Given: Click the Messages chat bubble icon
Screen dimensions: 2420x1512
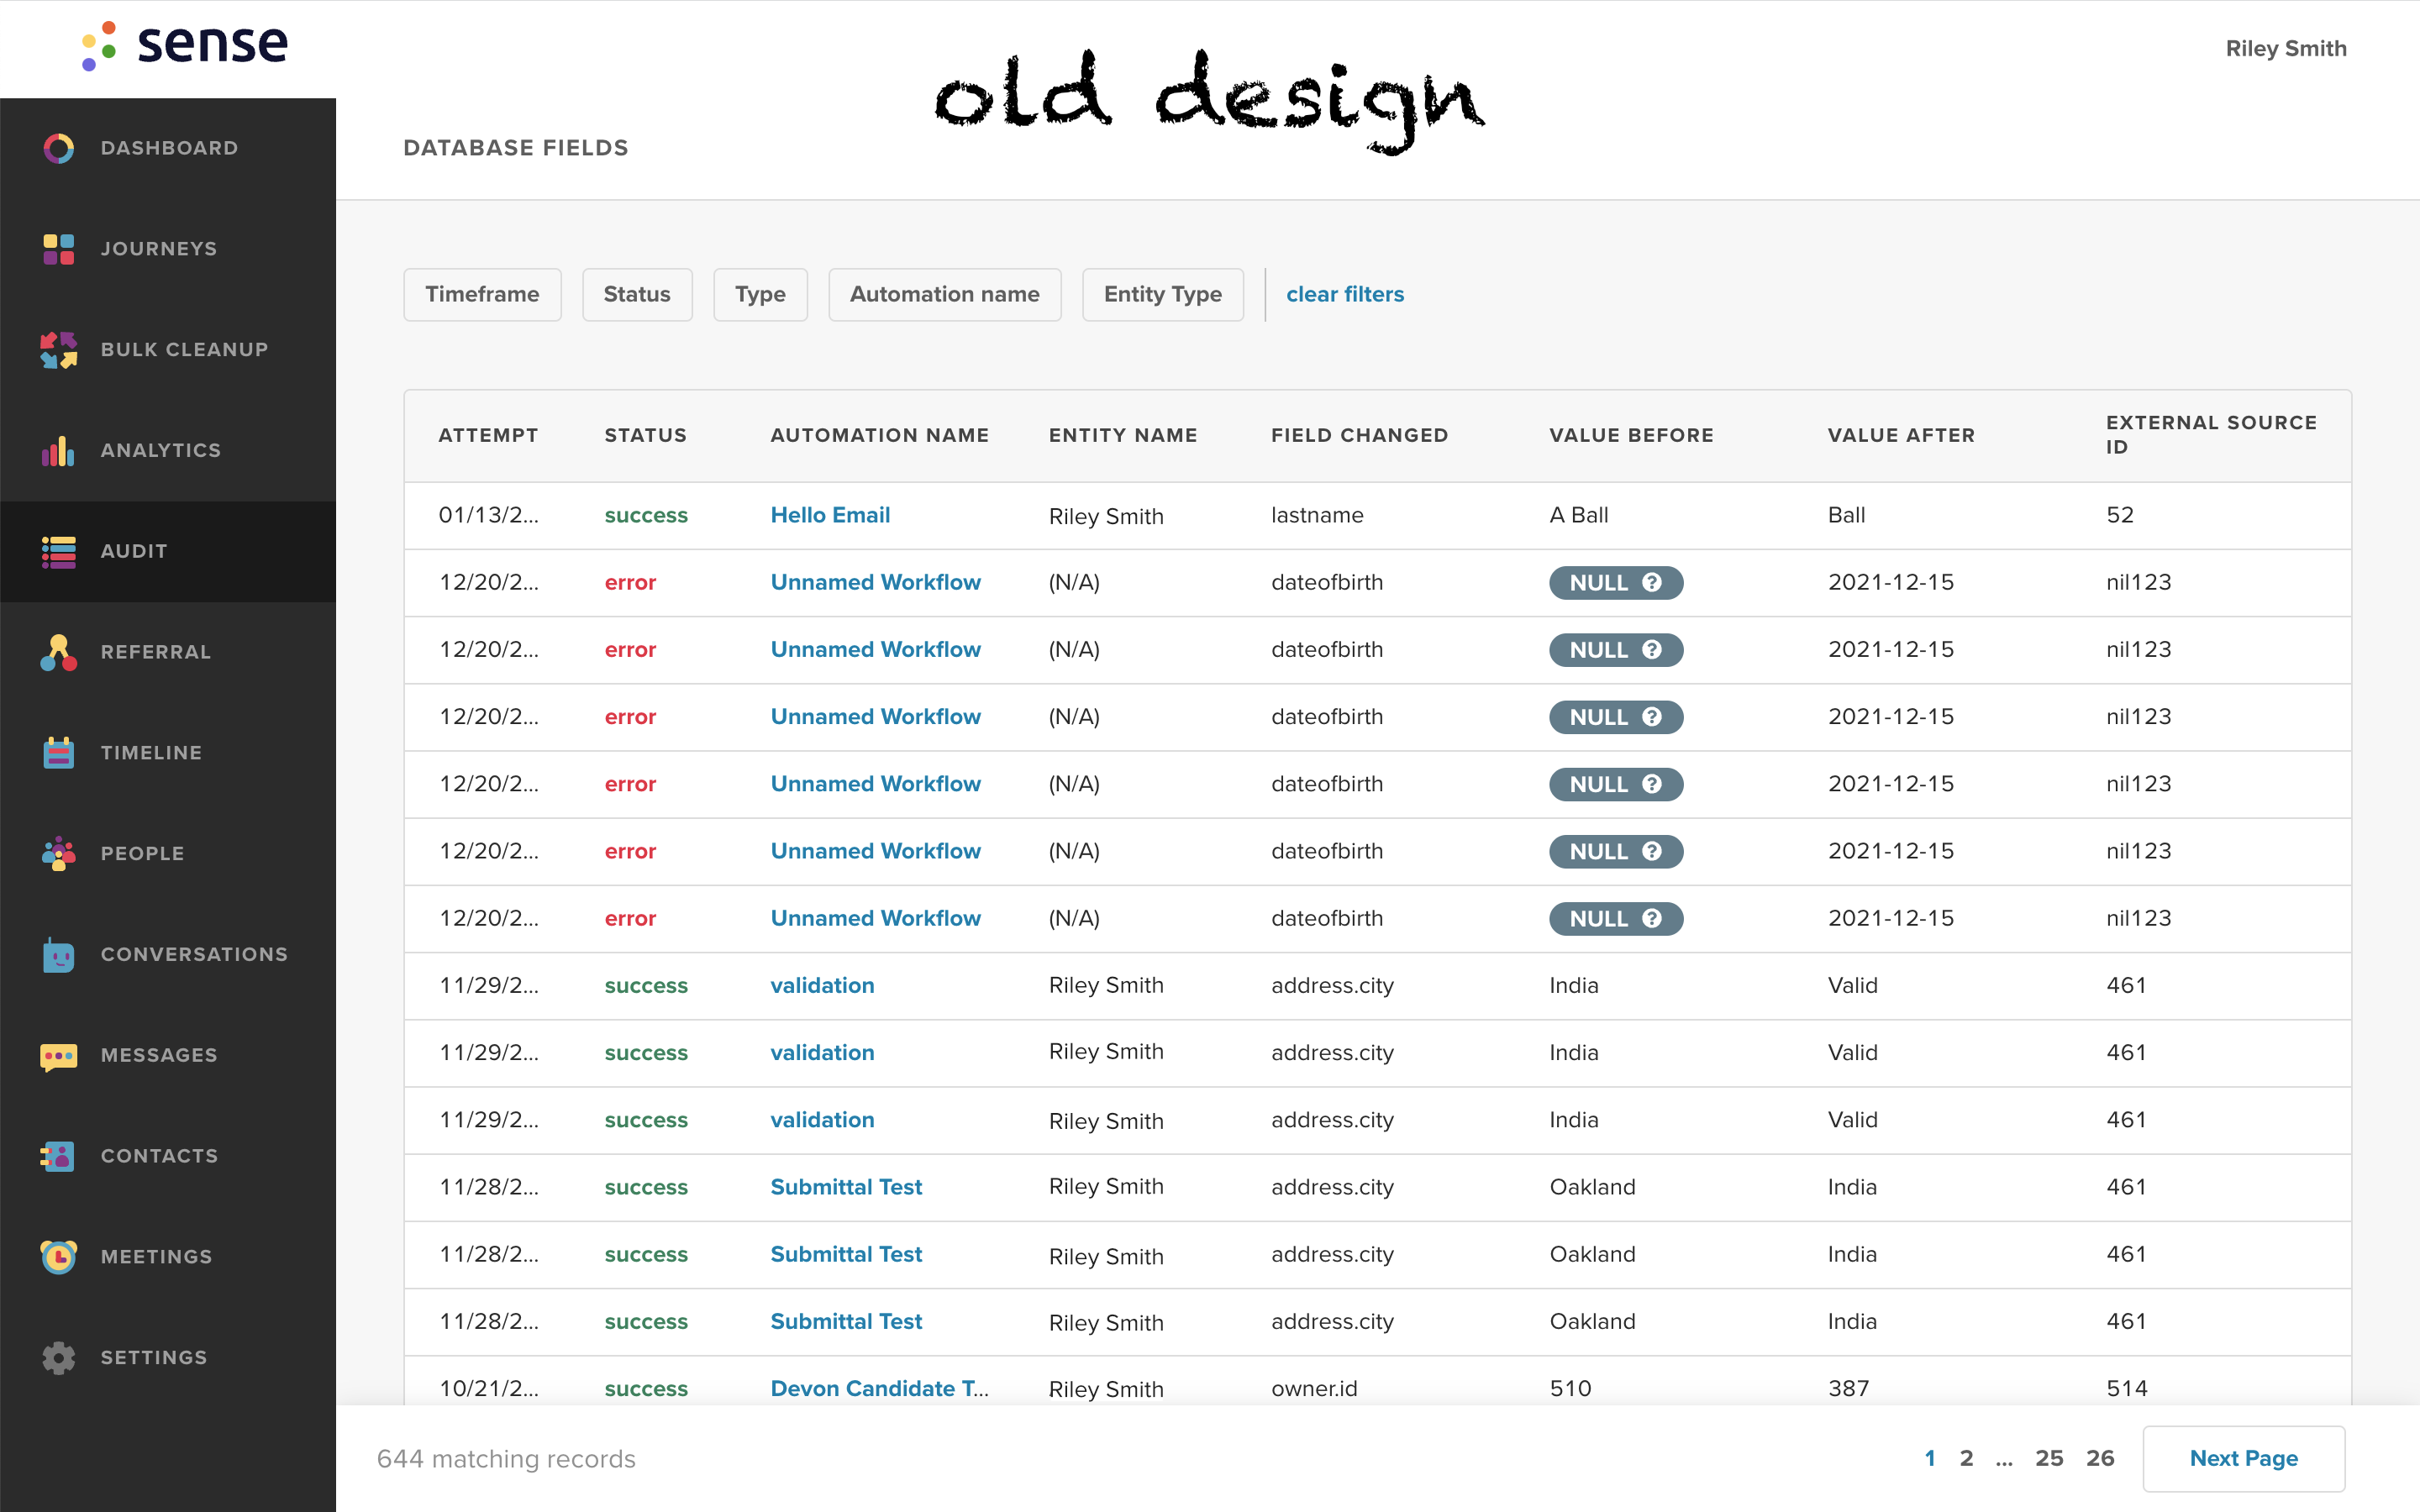Looking at the screenshot, I should (x=58, y=1056).
